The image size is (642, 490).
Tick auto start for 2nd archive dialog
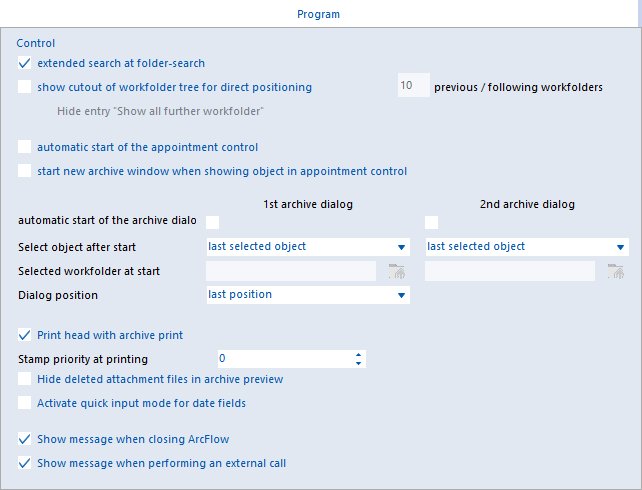click(x=432, y=222)
